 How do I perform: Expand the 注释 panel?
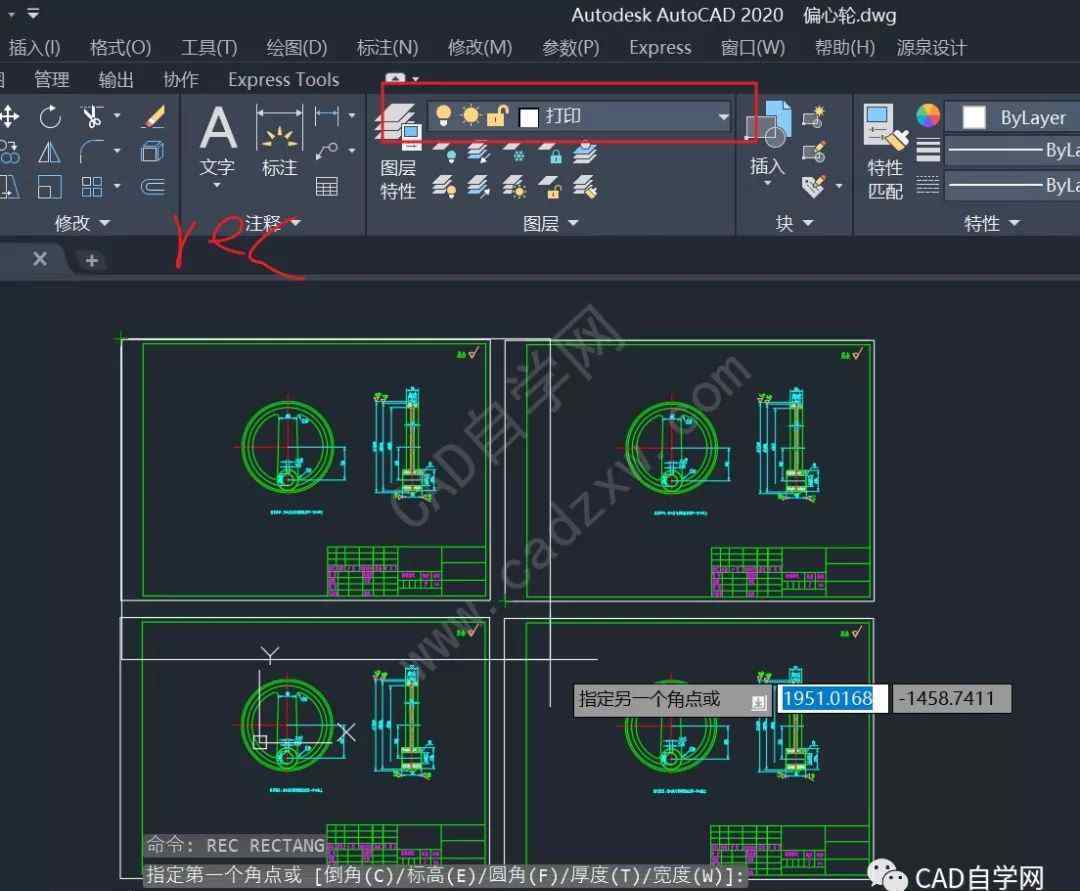tap(273, 222)
